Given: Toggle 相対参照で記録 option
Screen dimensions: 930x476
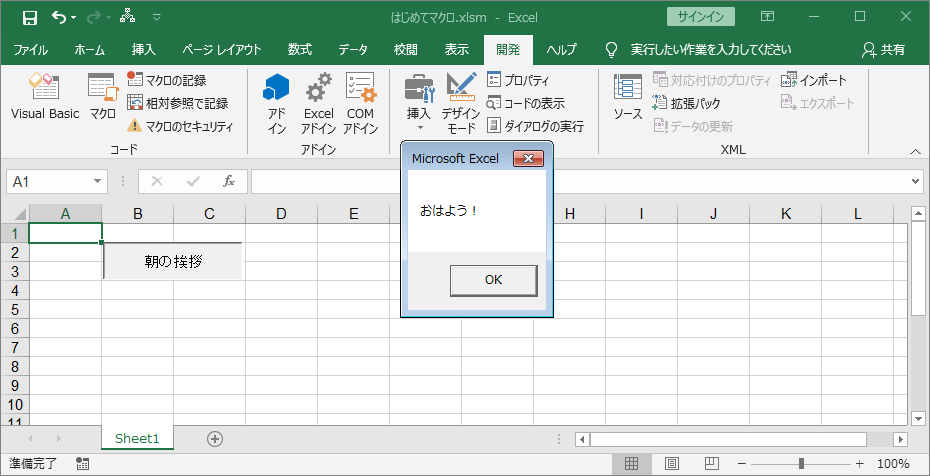Looking at the screenshot, I should (x=177, y=103).
